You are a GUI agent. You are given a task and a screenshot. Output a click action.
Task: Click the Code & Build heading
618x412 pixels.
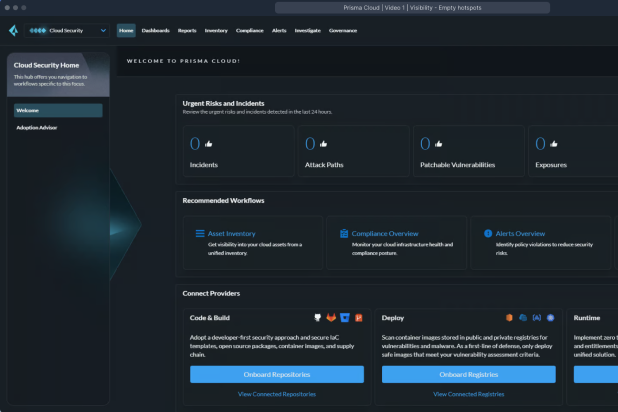point(210,318)
